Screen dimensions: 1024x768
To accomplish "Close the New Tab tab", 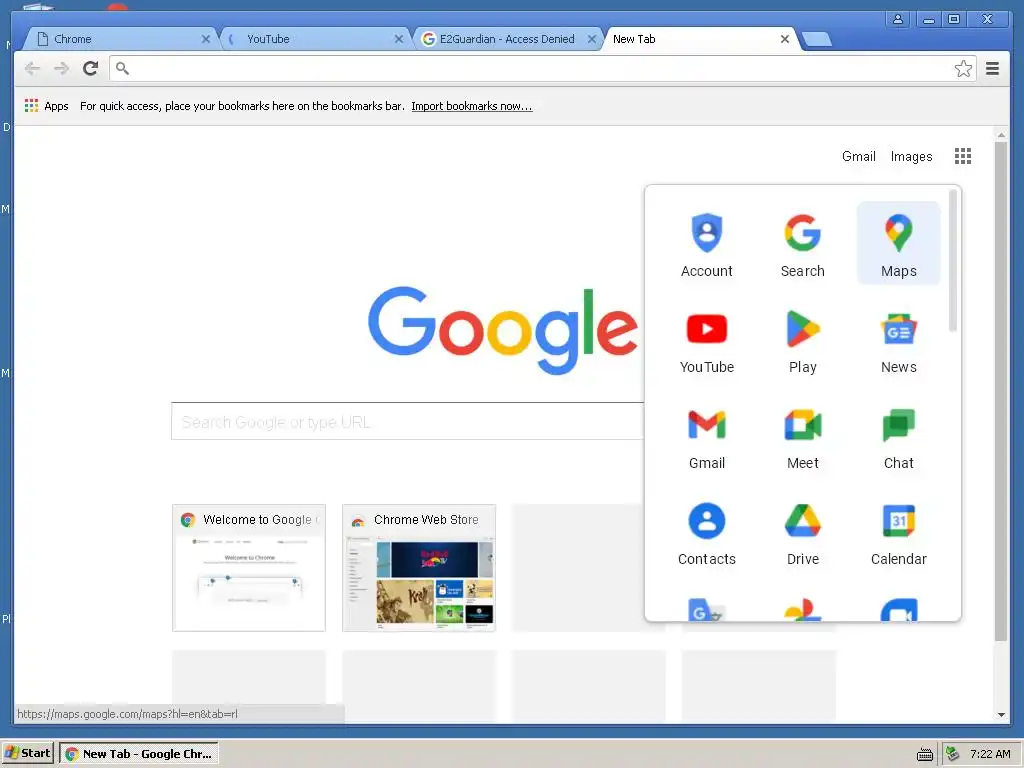I will (785, 39).
